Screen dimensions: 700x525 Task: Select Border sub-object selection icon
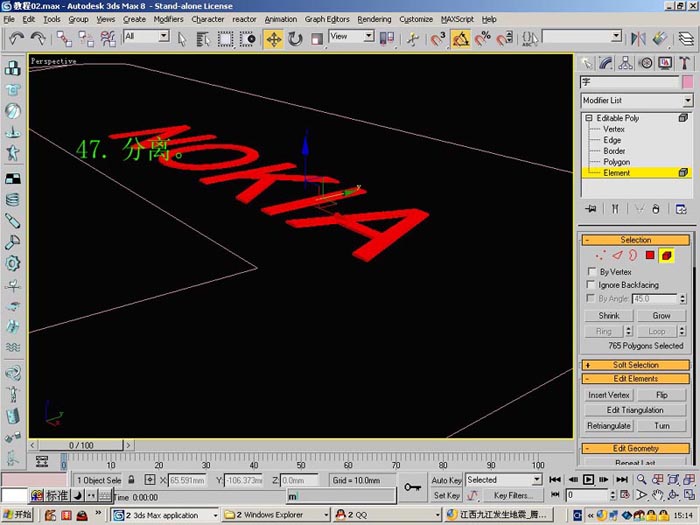633,255
